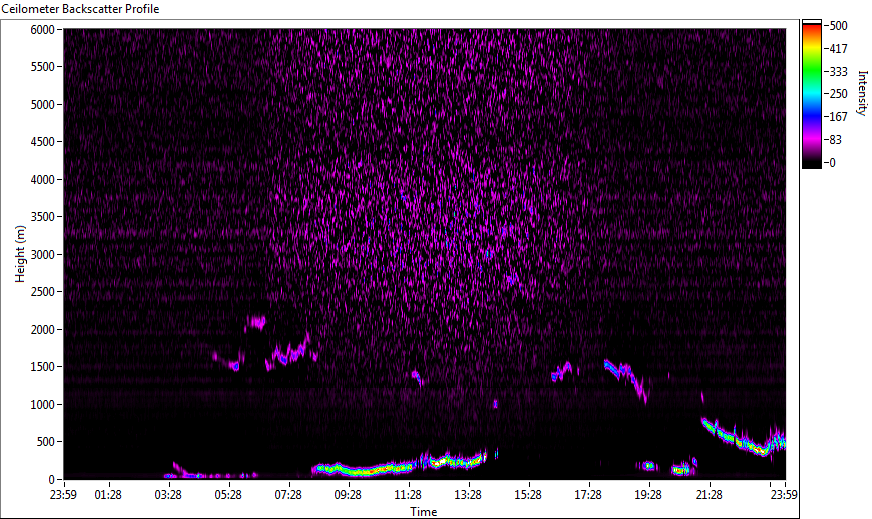This screenshot has width=872, height=519.
Task: Click the Intensity color ramp bar
Action: coord(811,94)
